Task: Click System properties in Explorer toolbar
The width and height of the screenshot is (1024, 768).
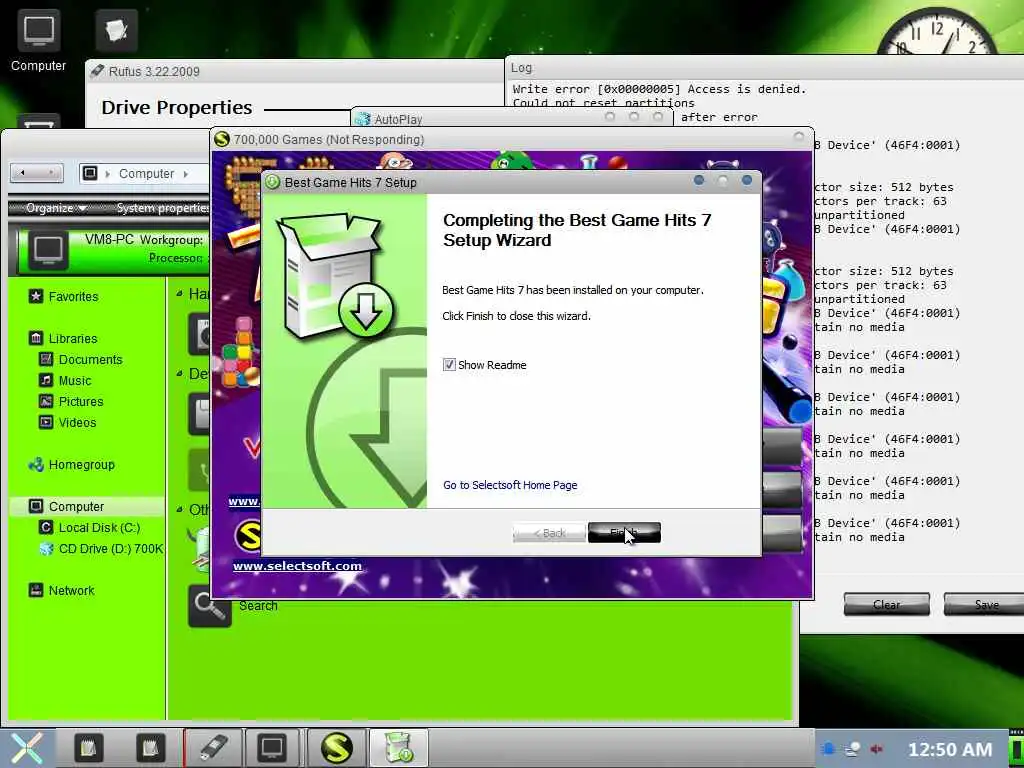Action: [162, 208]
